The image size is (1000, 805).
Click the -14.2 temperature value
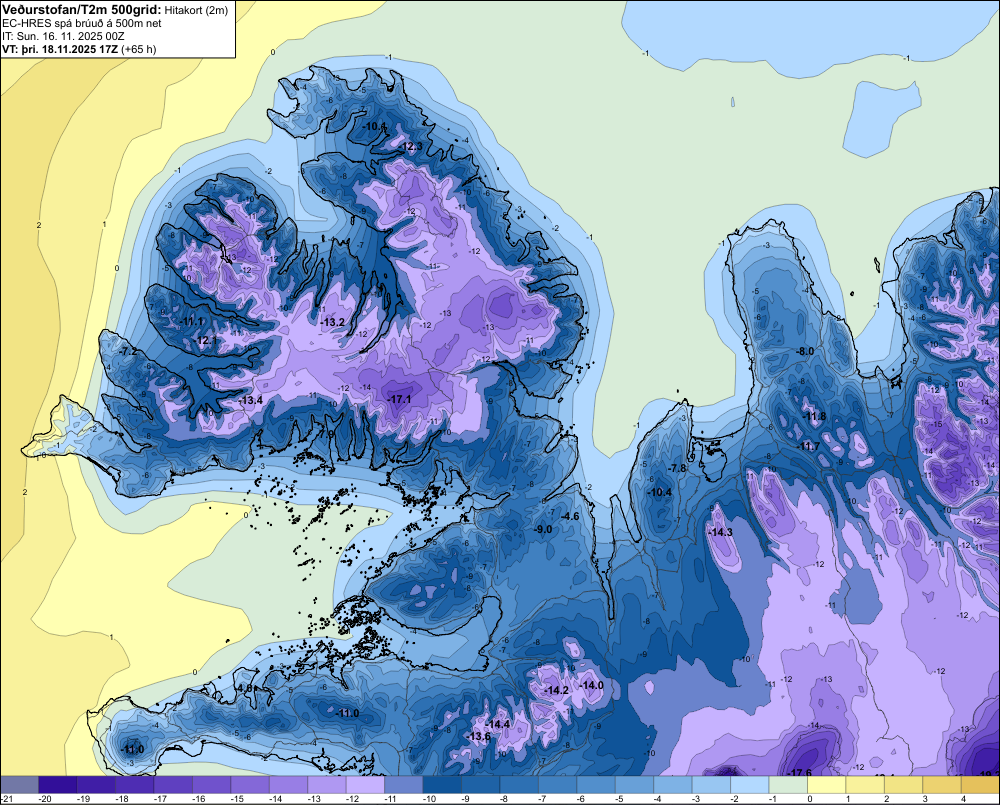click(557, 691)
